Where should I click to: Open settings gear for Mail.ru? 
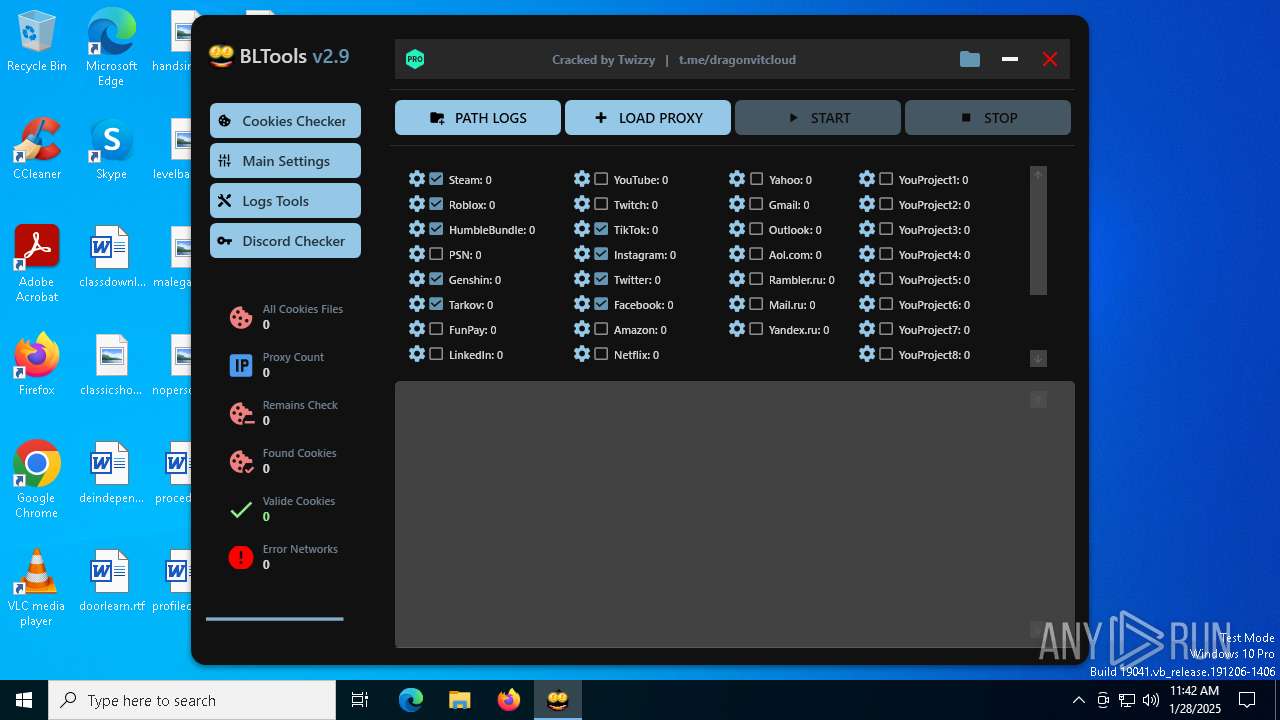[x=737, y=304]
